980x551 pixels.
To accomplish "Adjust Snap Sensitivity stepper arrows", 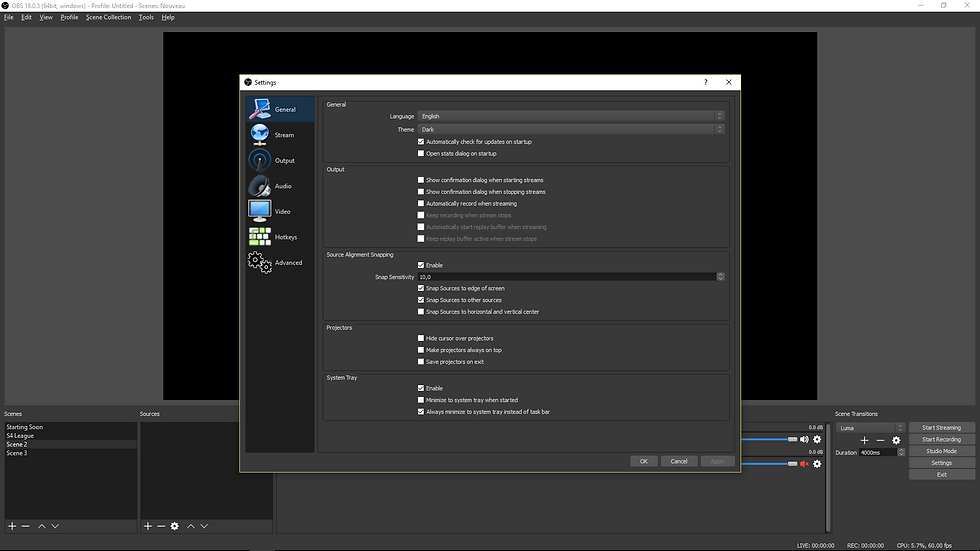I will click(x=721, y=277).
